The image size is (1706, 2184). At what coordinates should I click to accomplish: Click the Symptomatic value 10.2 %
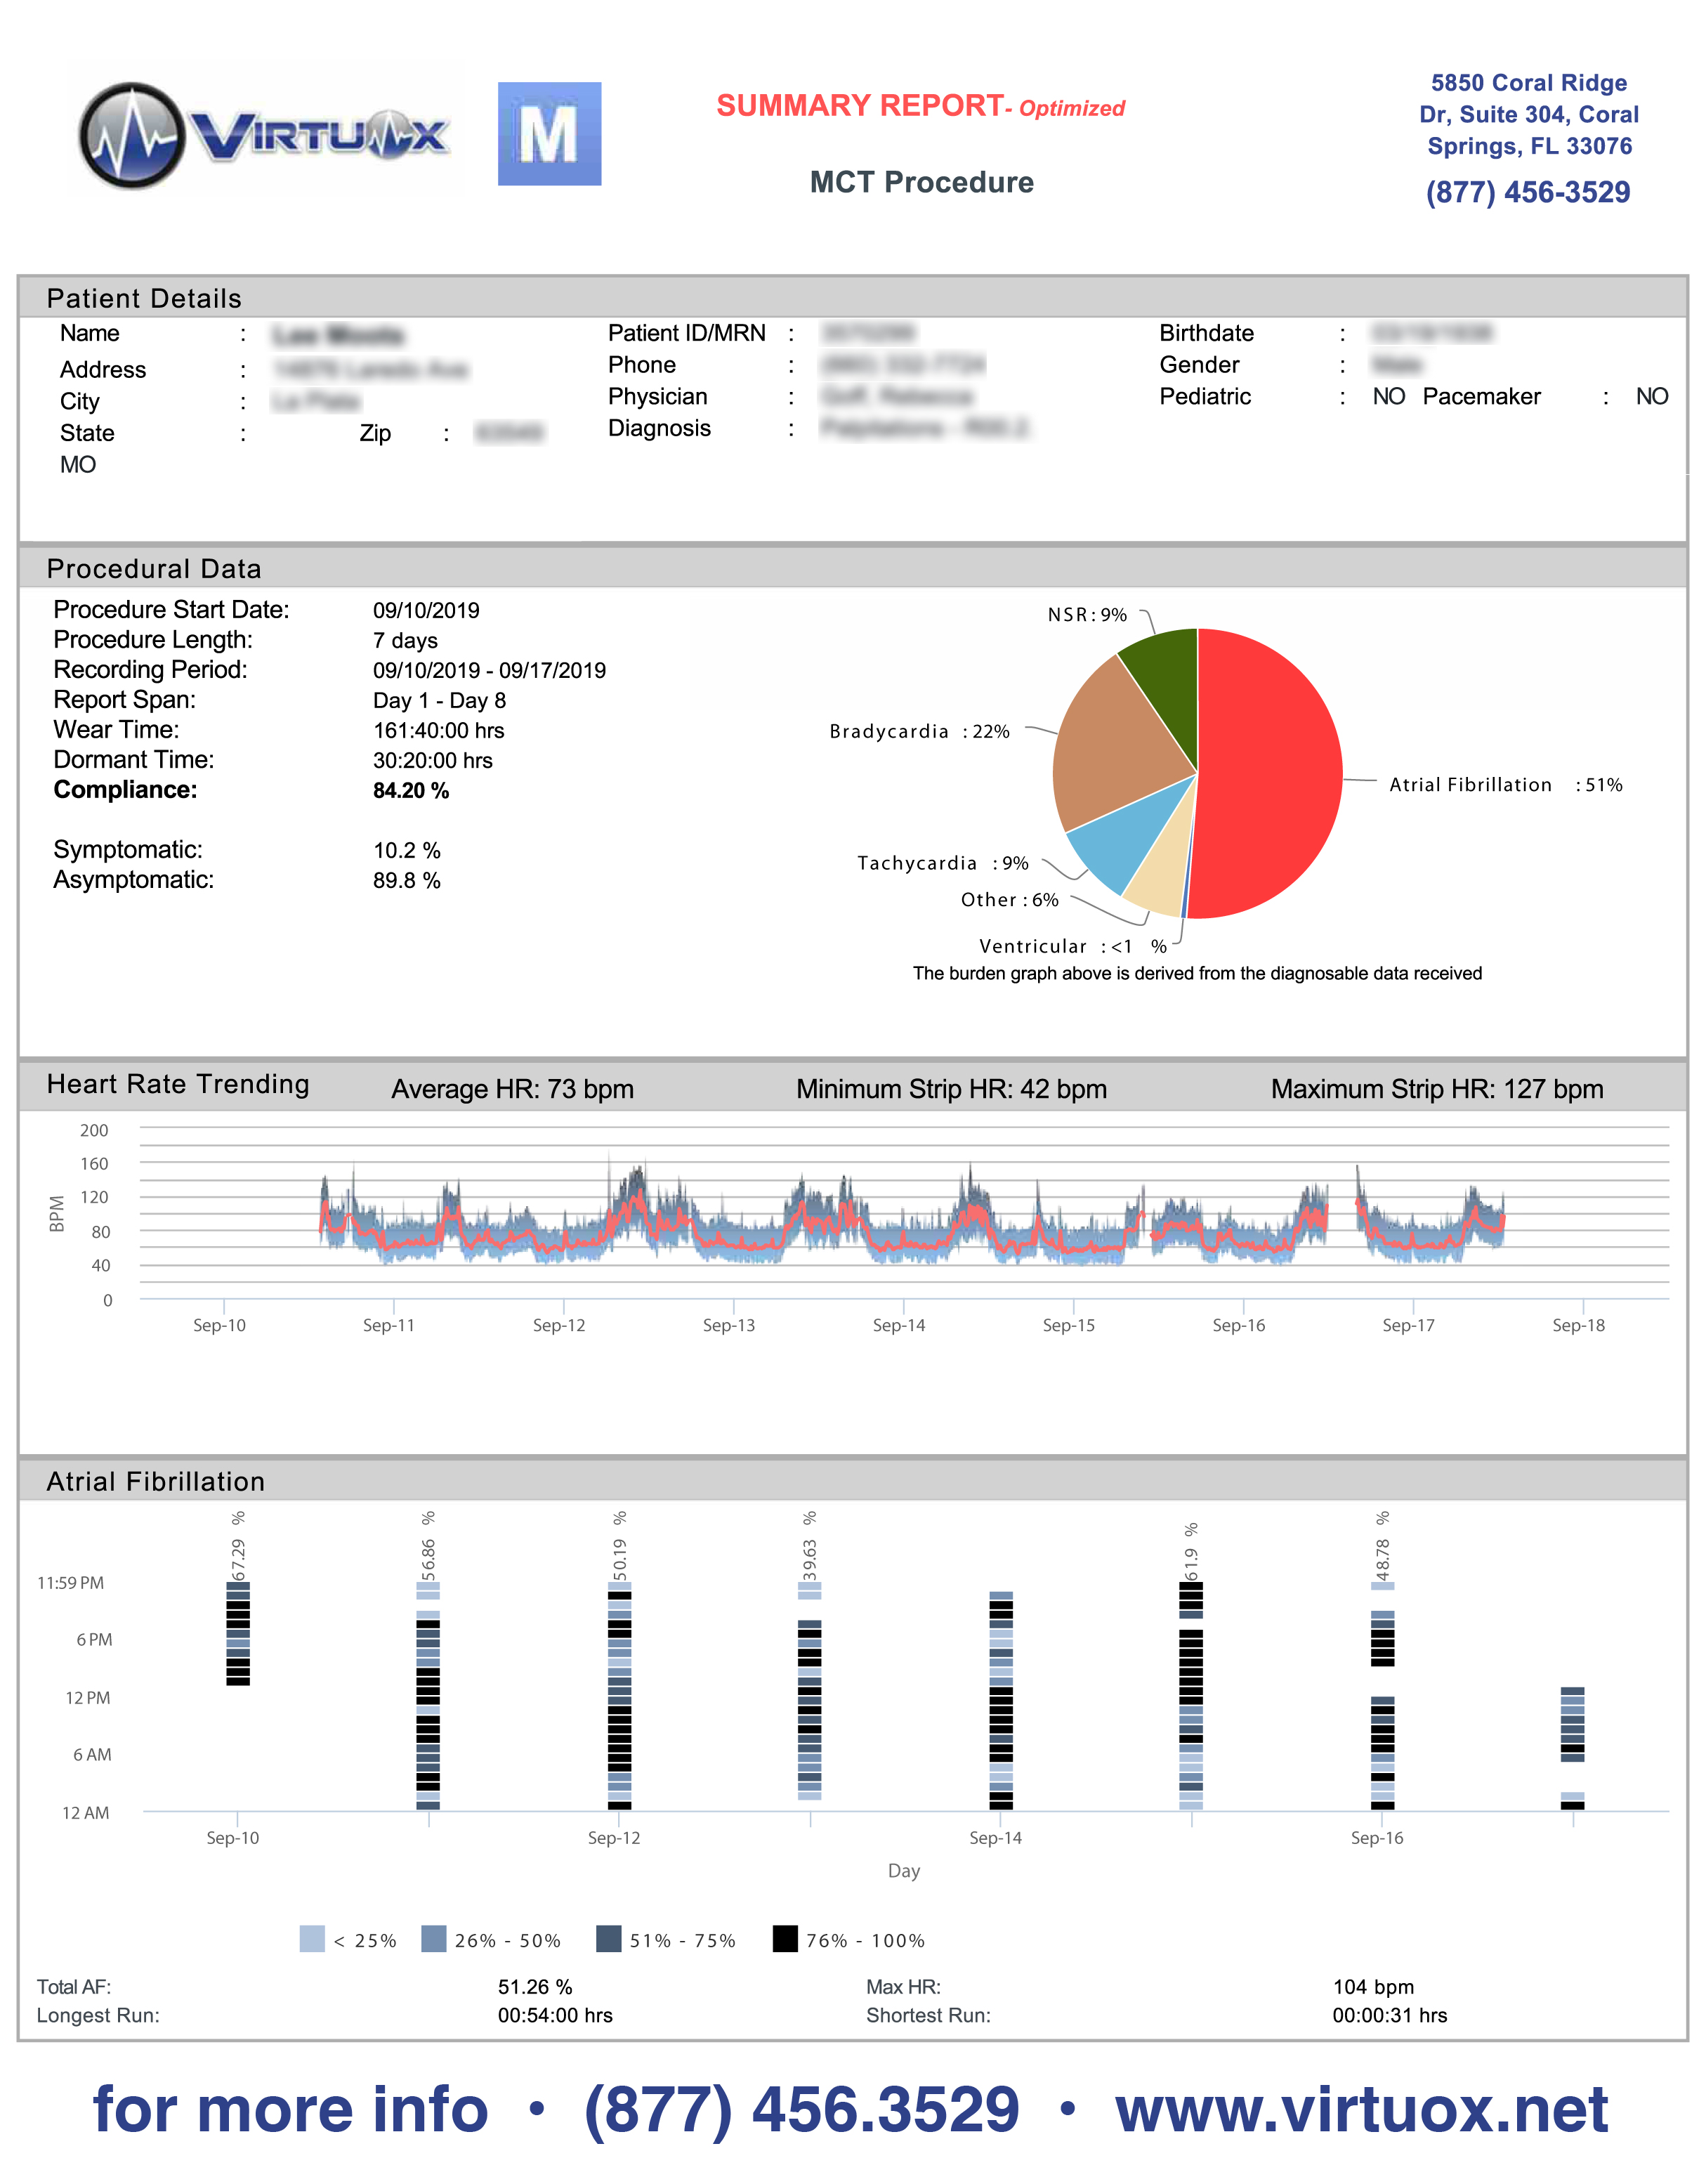coord(406,850)
